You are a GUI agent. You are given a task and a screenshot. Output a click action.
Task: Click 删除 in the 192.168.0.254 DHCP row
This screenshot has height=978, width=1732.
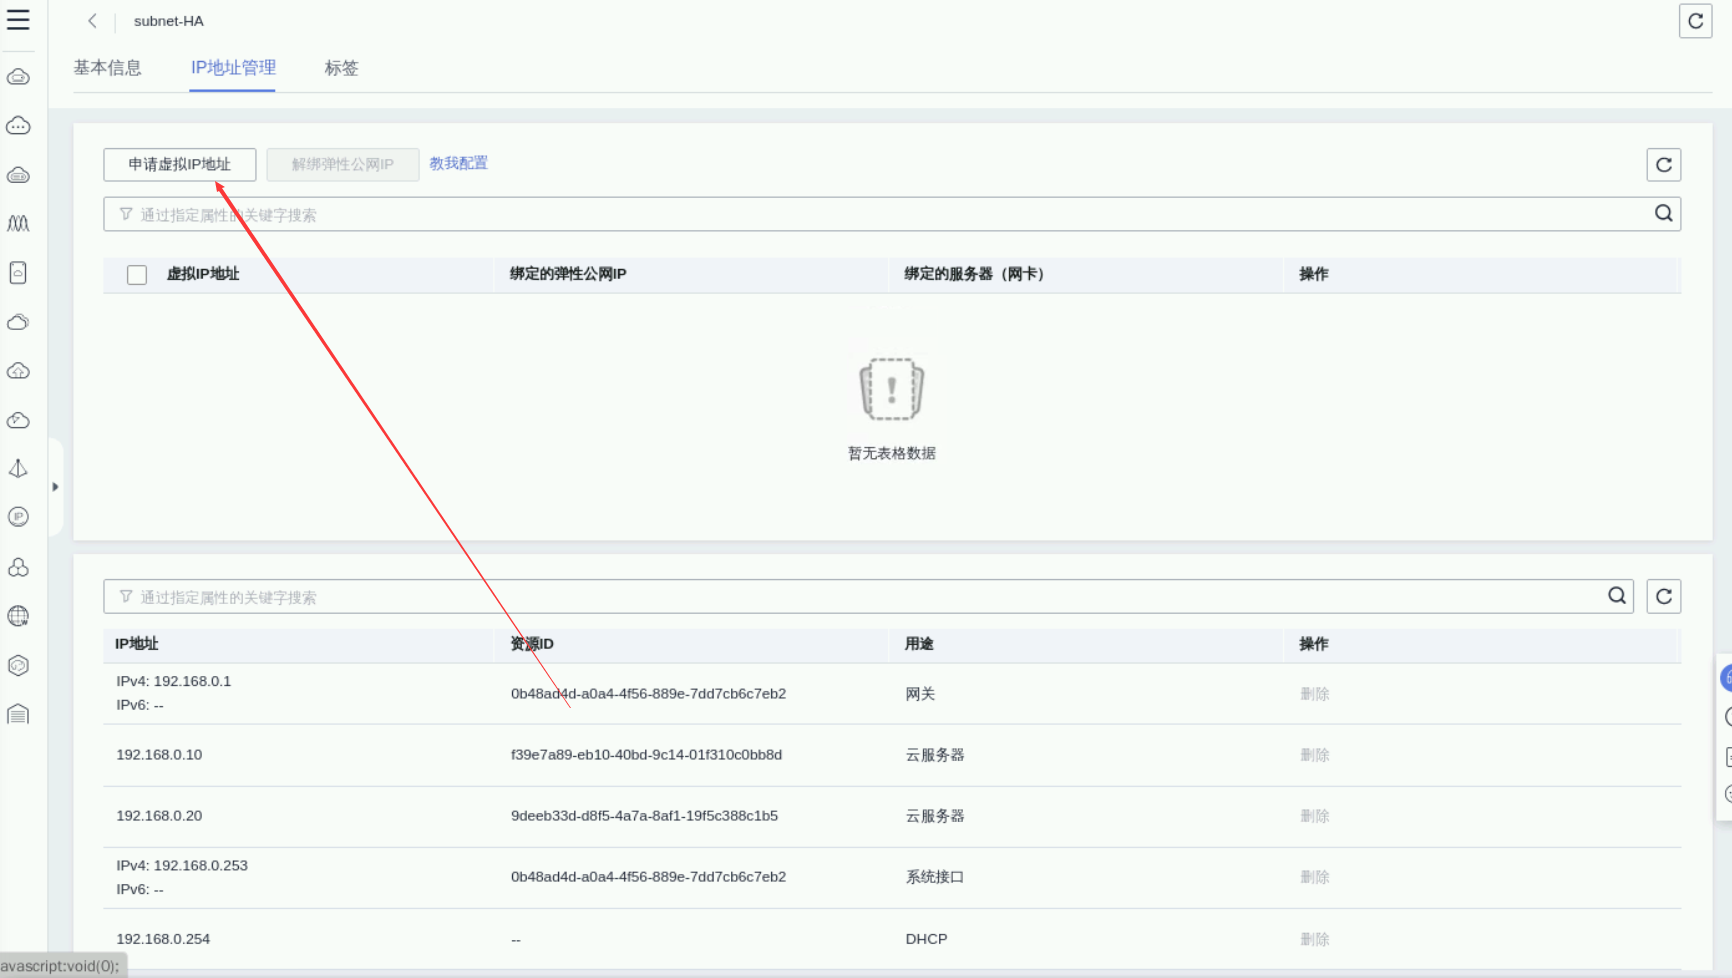point(1315,939)
